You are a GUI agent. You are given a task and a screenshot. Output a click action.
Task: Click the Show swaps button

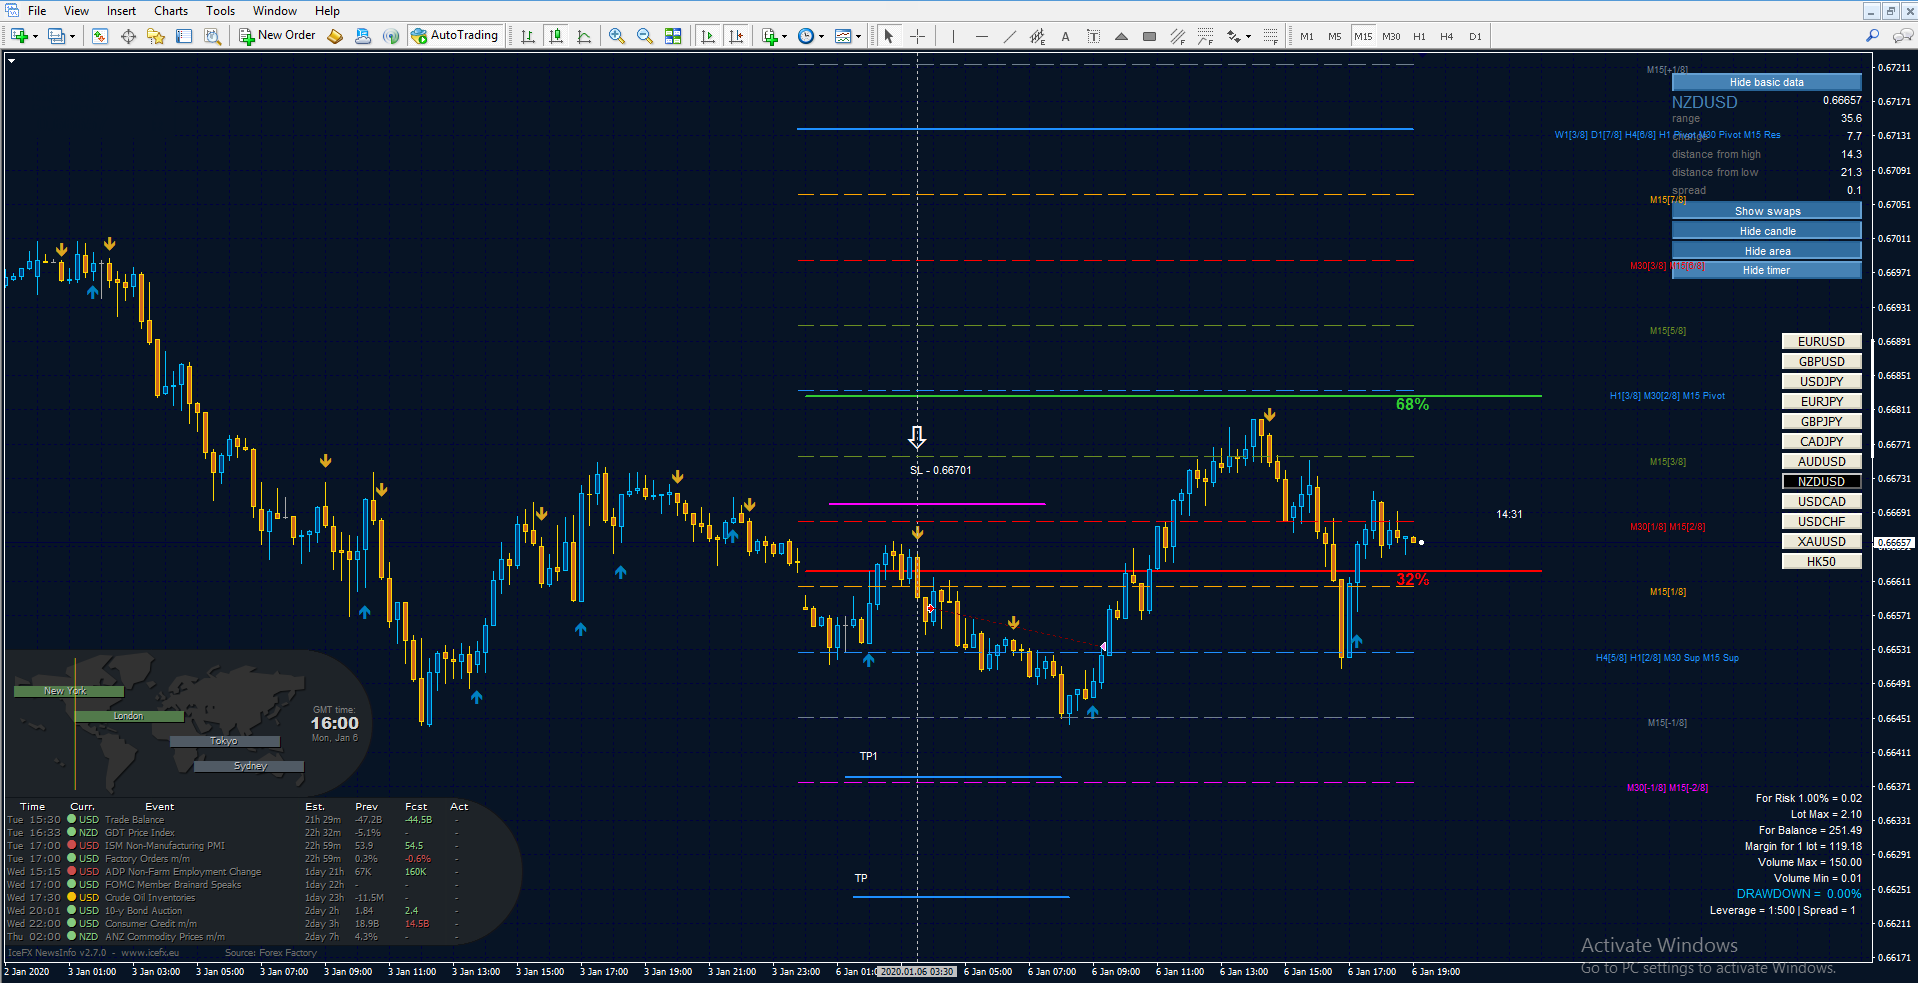coord(1766,211)
